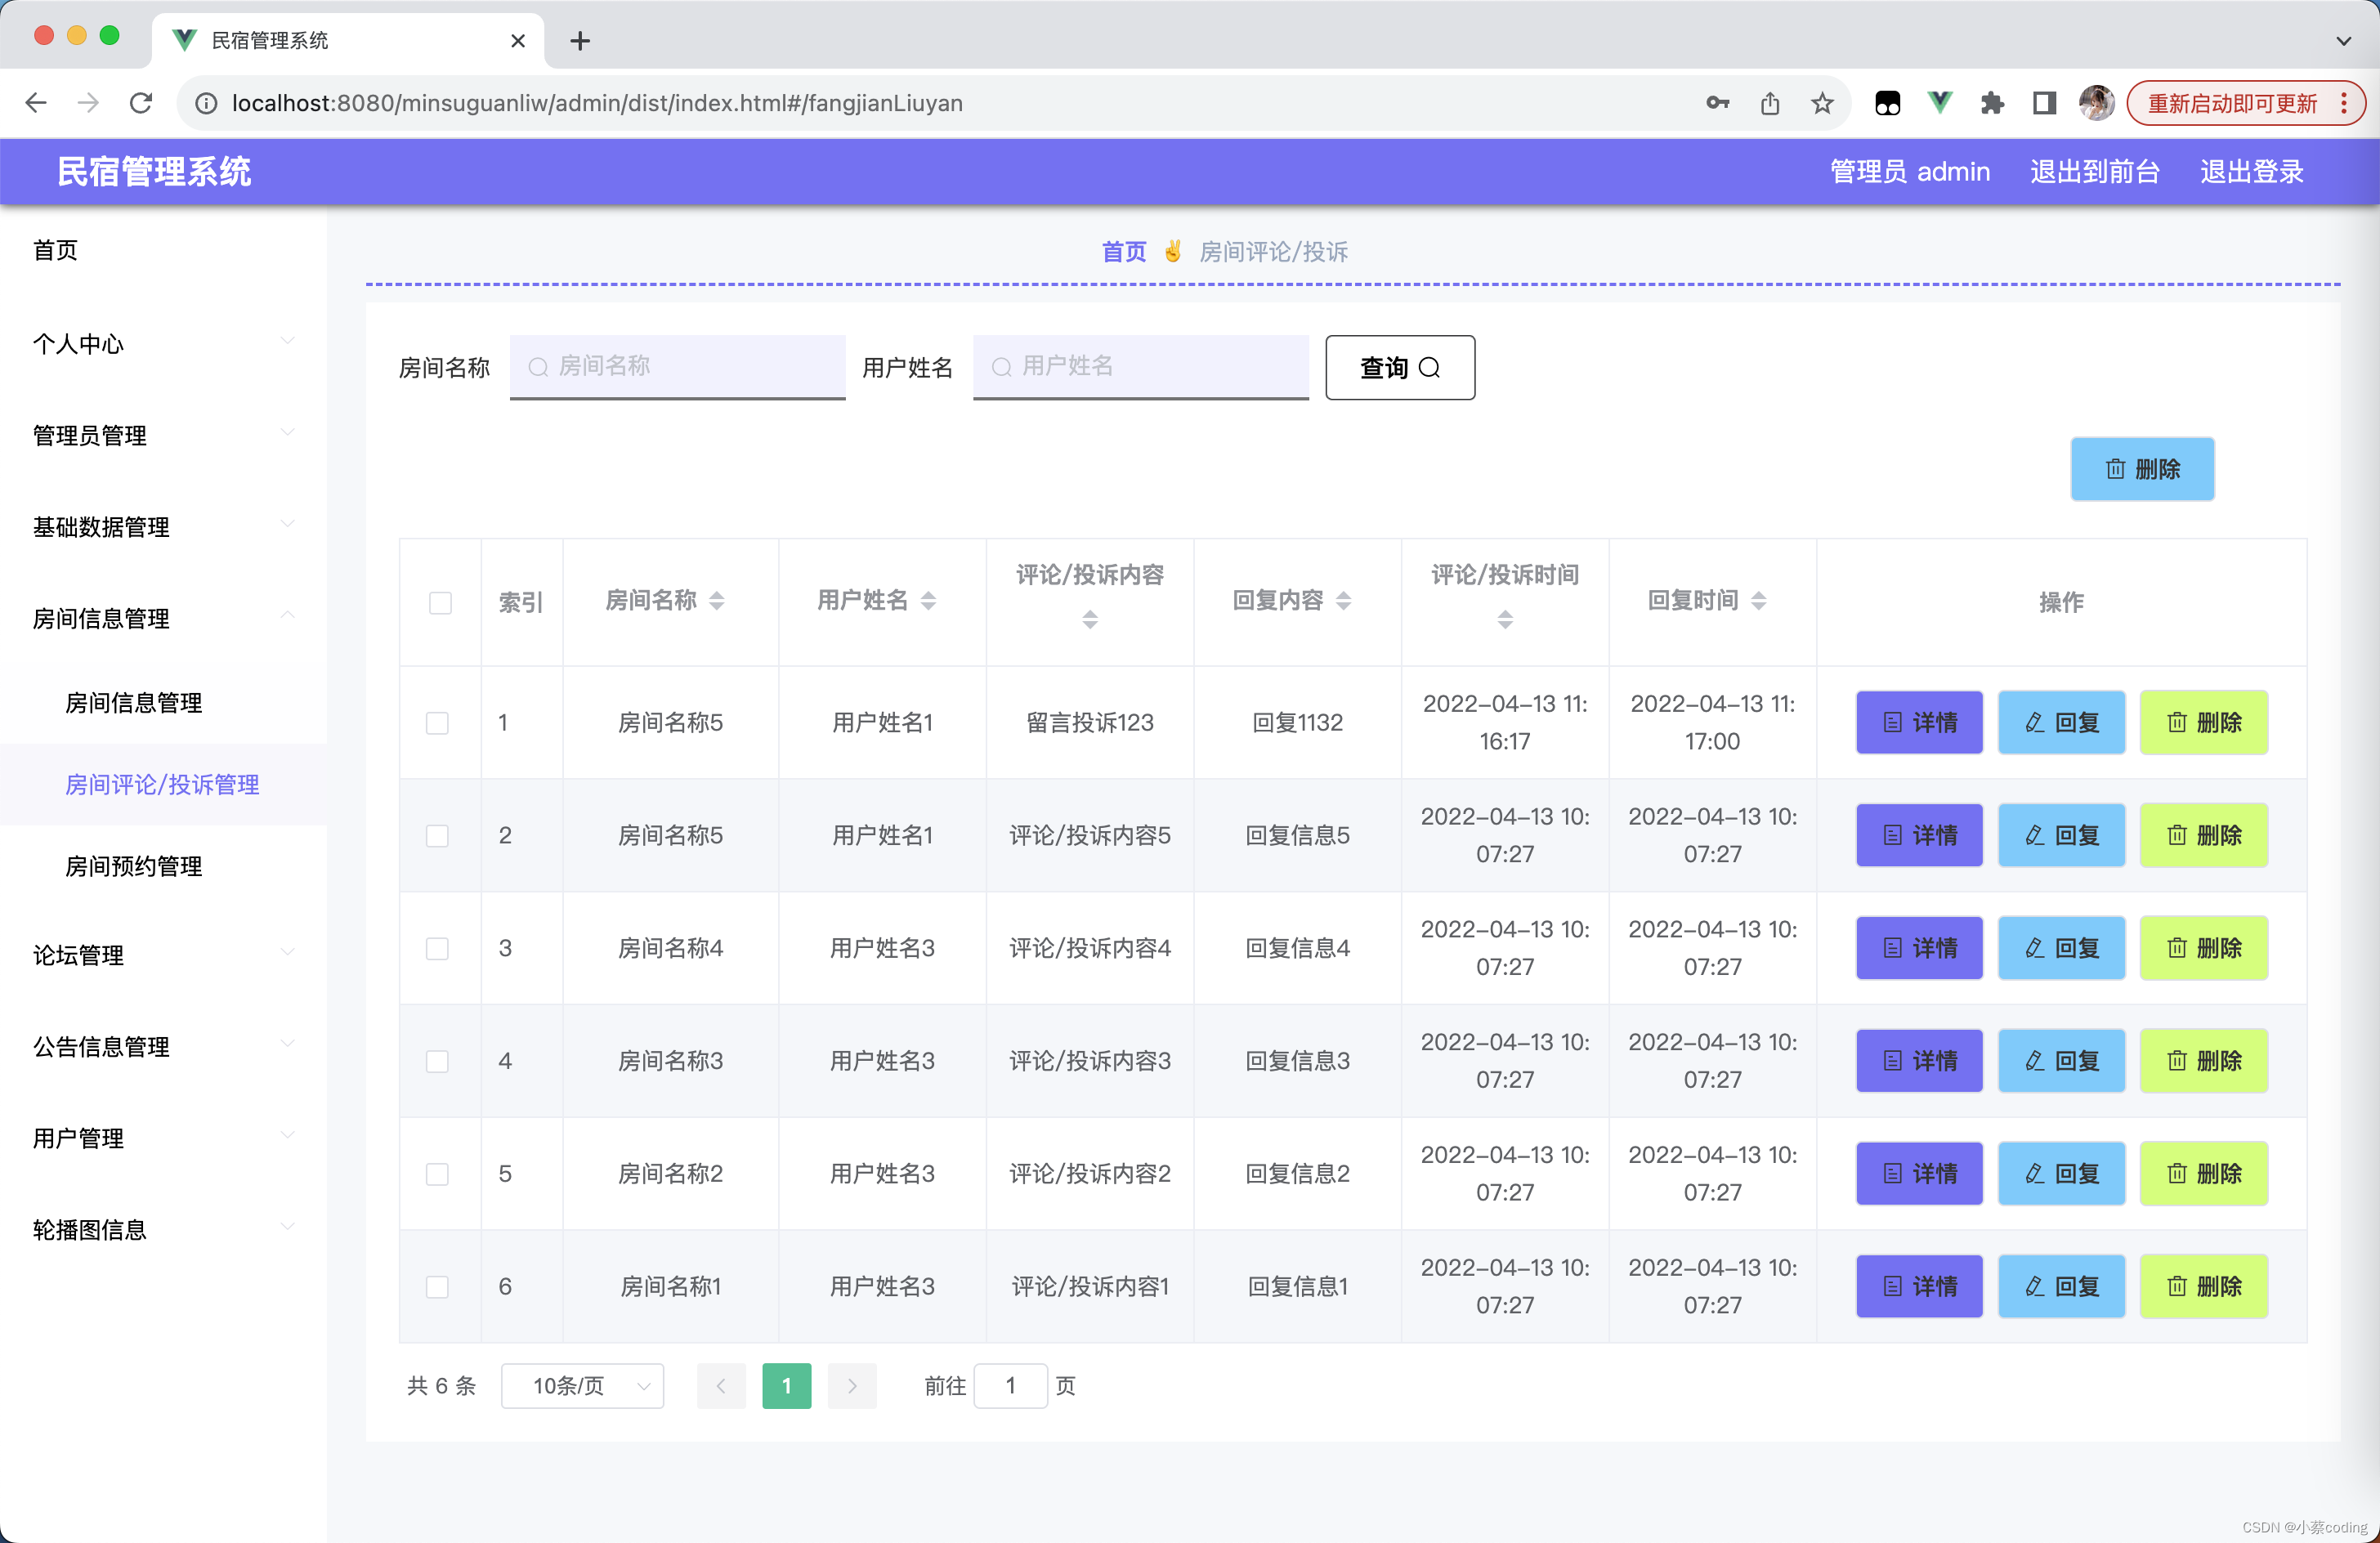Open the 10条/页 page size dropdown

tap(582, 1386)
